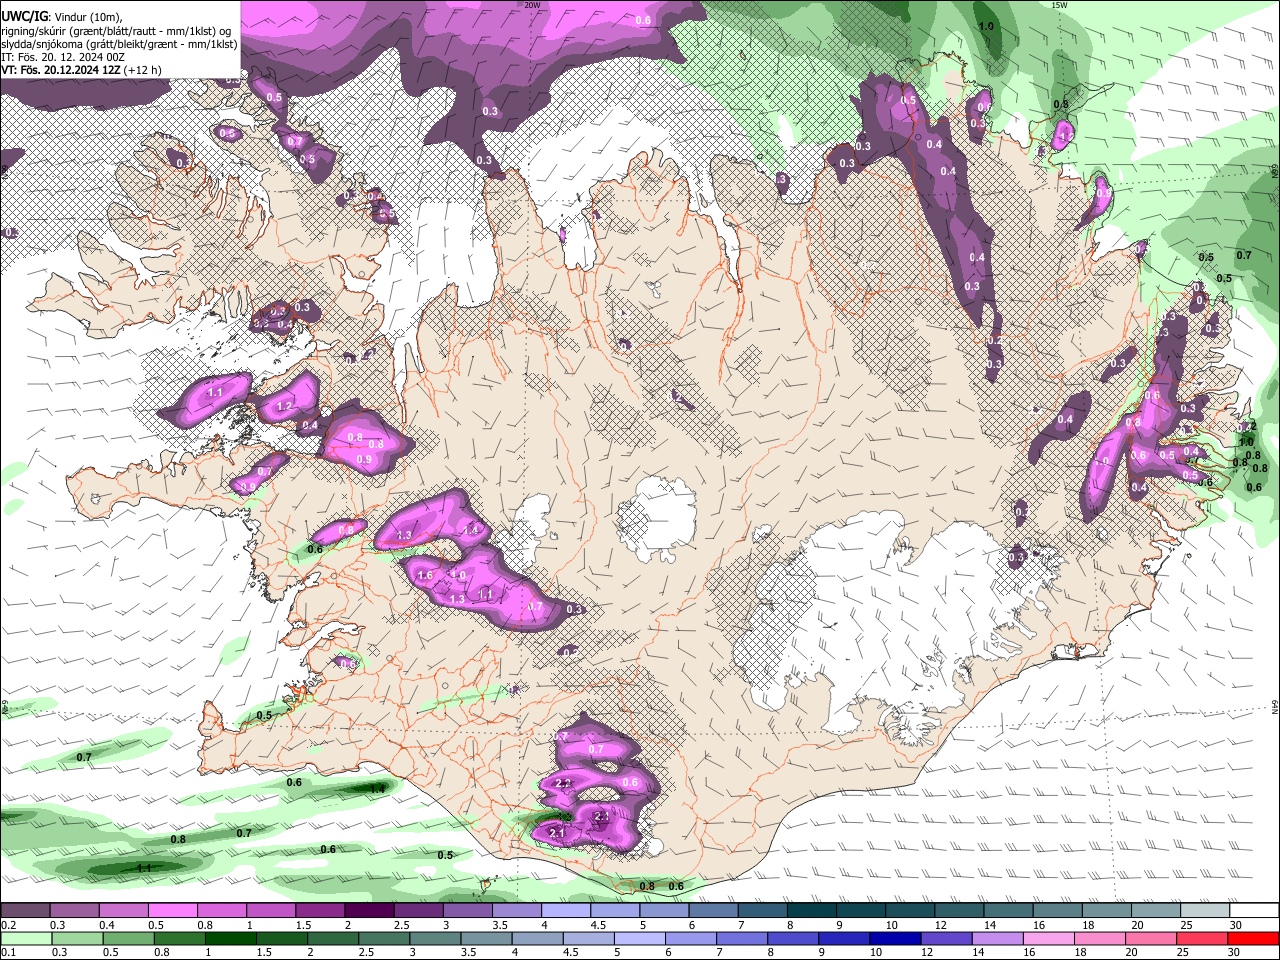Click the 2.2 snowfall value on the map
The height and width of the screenshot is (960, 1280).
click(562, 783)
